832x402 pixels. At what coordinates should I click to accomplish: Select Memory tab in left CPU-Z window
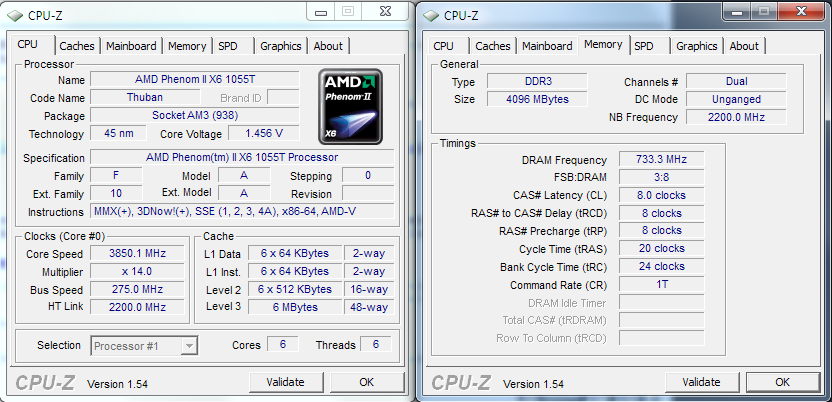187,46
